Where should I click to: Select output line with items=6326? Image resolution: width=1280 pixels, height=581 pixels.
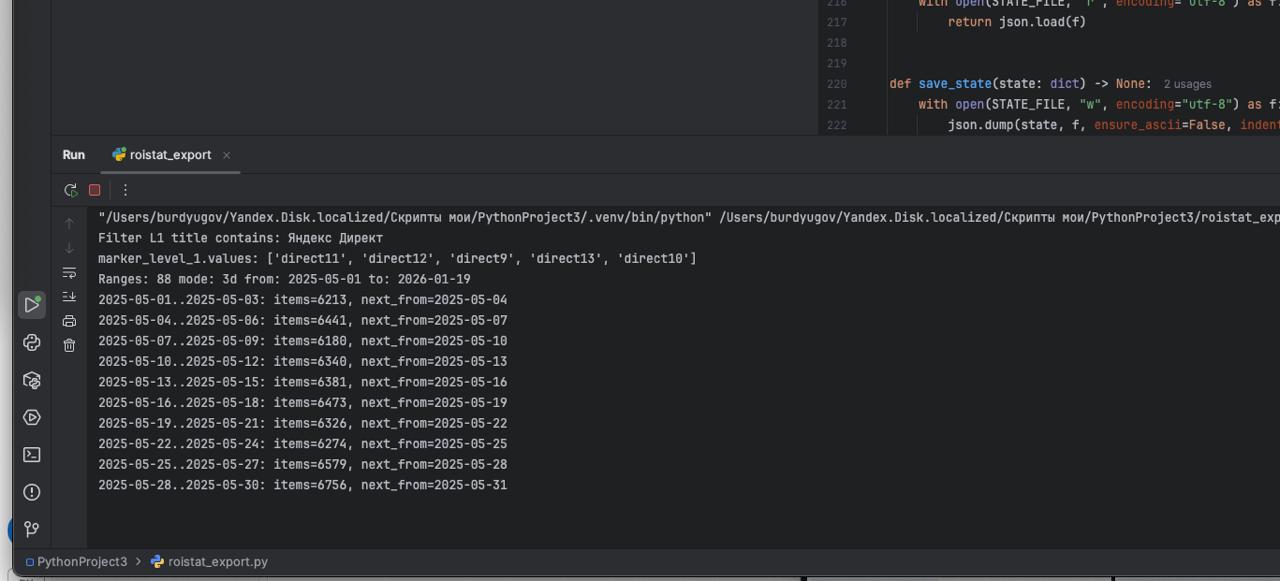coord(302,423)
